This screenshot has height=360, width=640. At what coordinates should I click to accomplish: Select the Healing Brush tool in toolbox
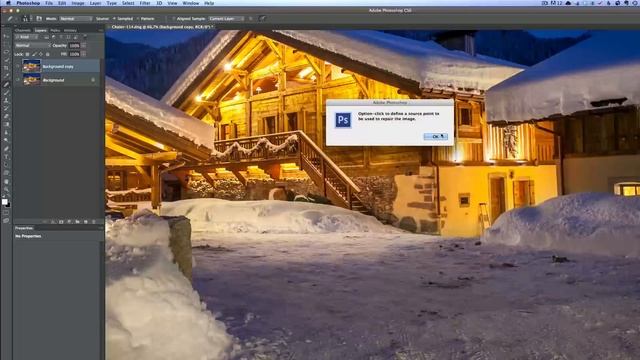click(x=6, y=84)
